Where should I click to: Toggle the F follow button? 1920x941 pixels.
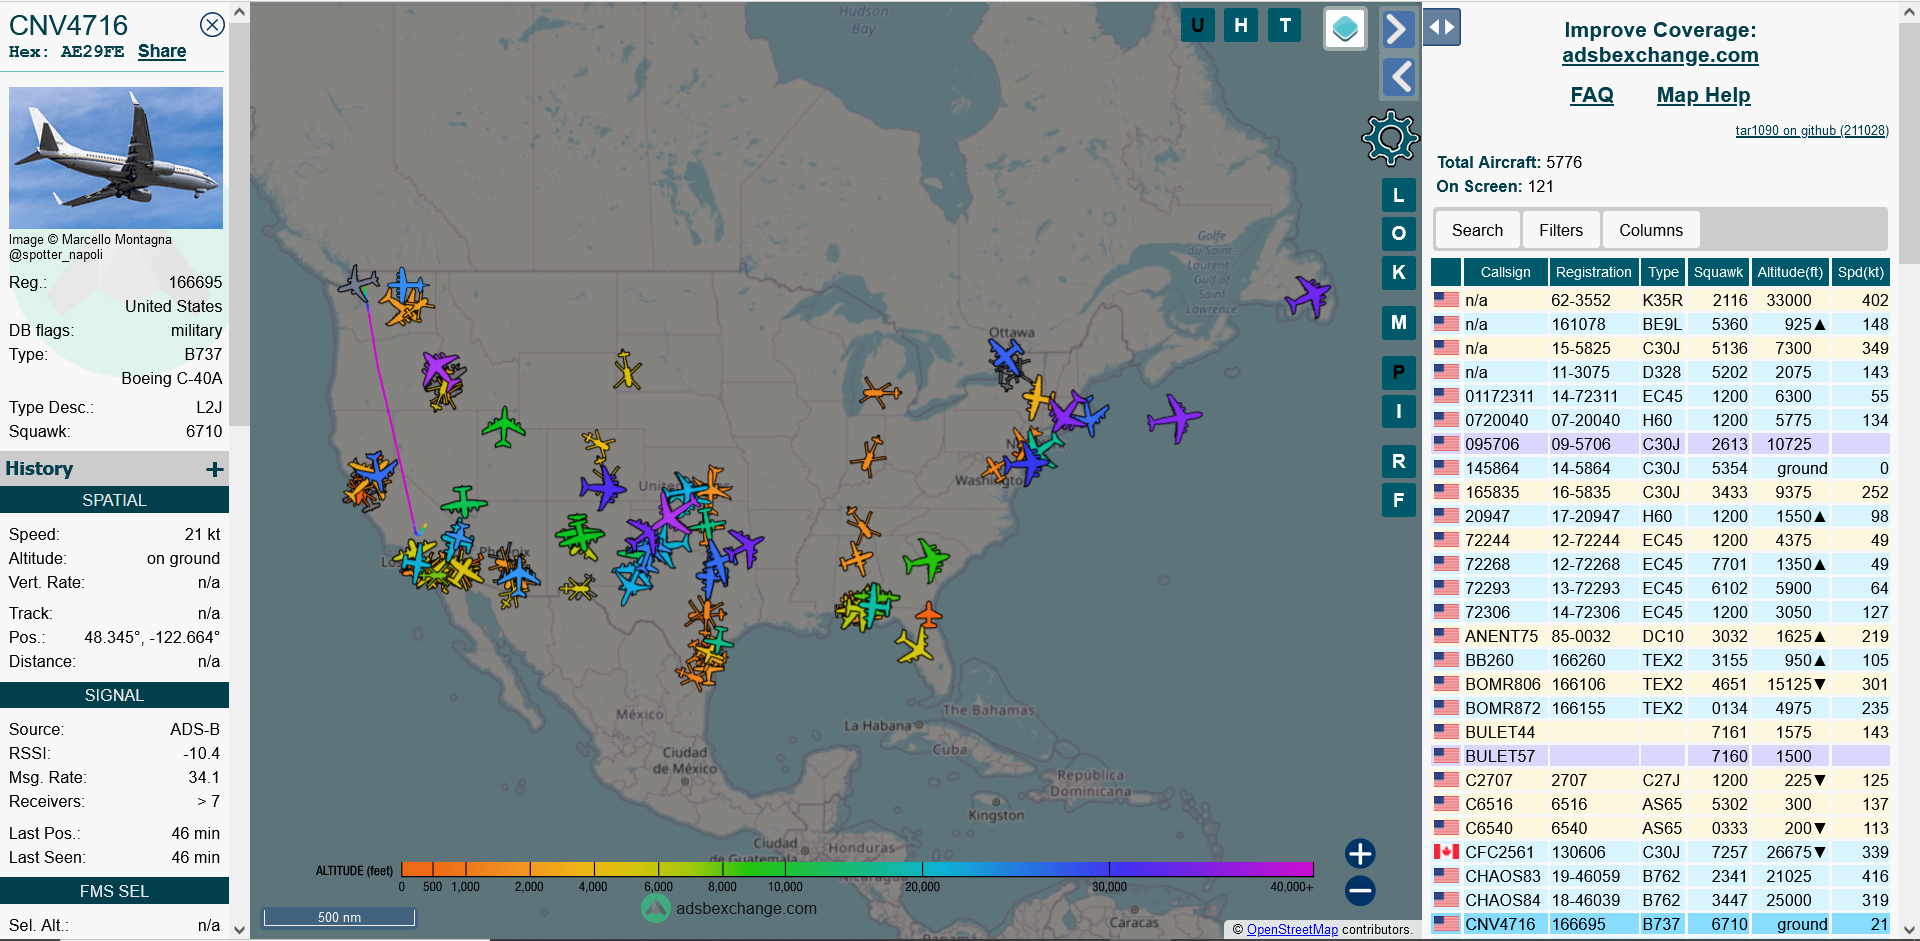[x=1398, y=500]
